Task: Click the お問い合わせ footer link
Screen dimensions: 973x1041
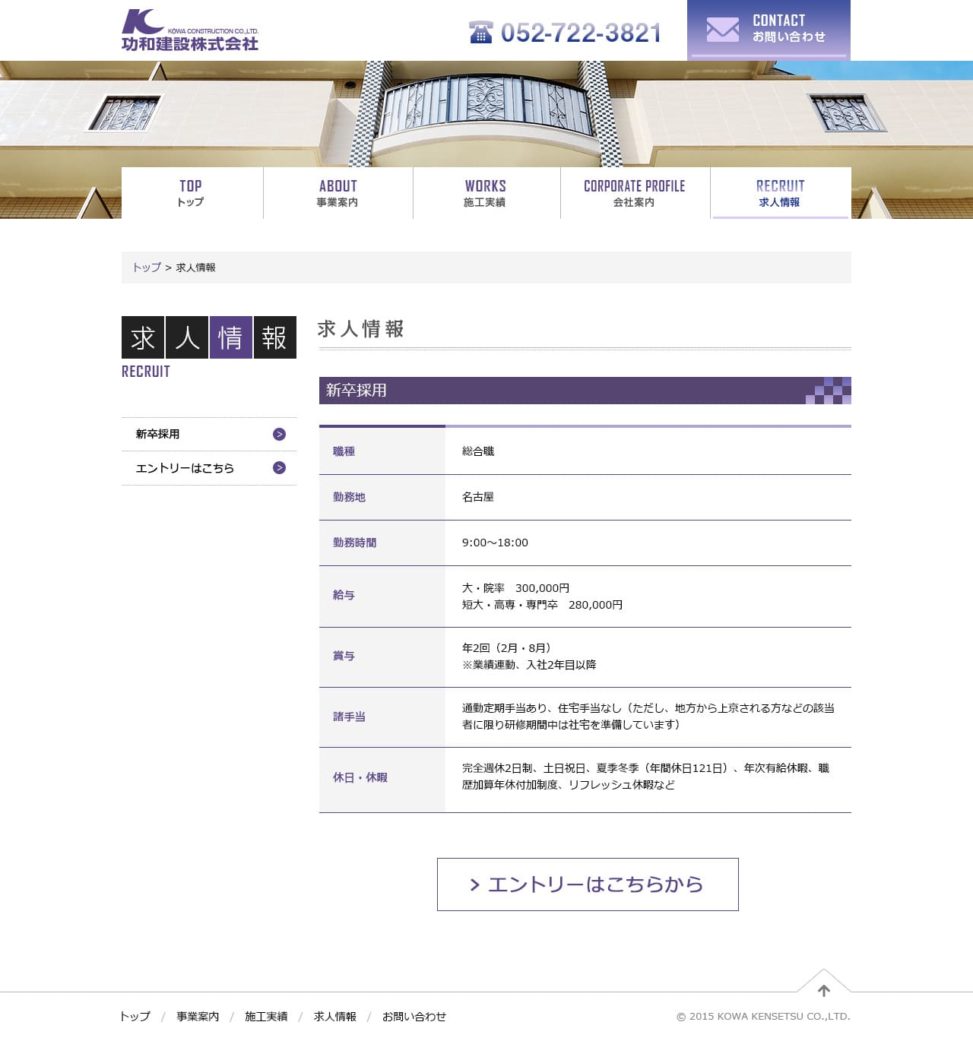Action: click(414, 1017)
